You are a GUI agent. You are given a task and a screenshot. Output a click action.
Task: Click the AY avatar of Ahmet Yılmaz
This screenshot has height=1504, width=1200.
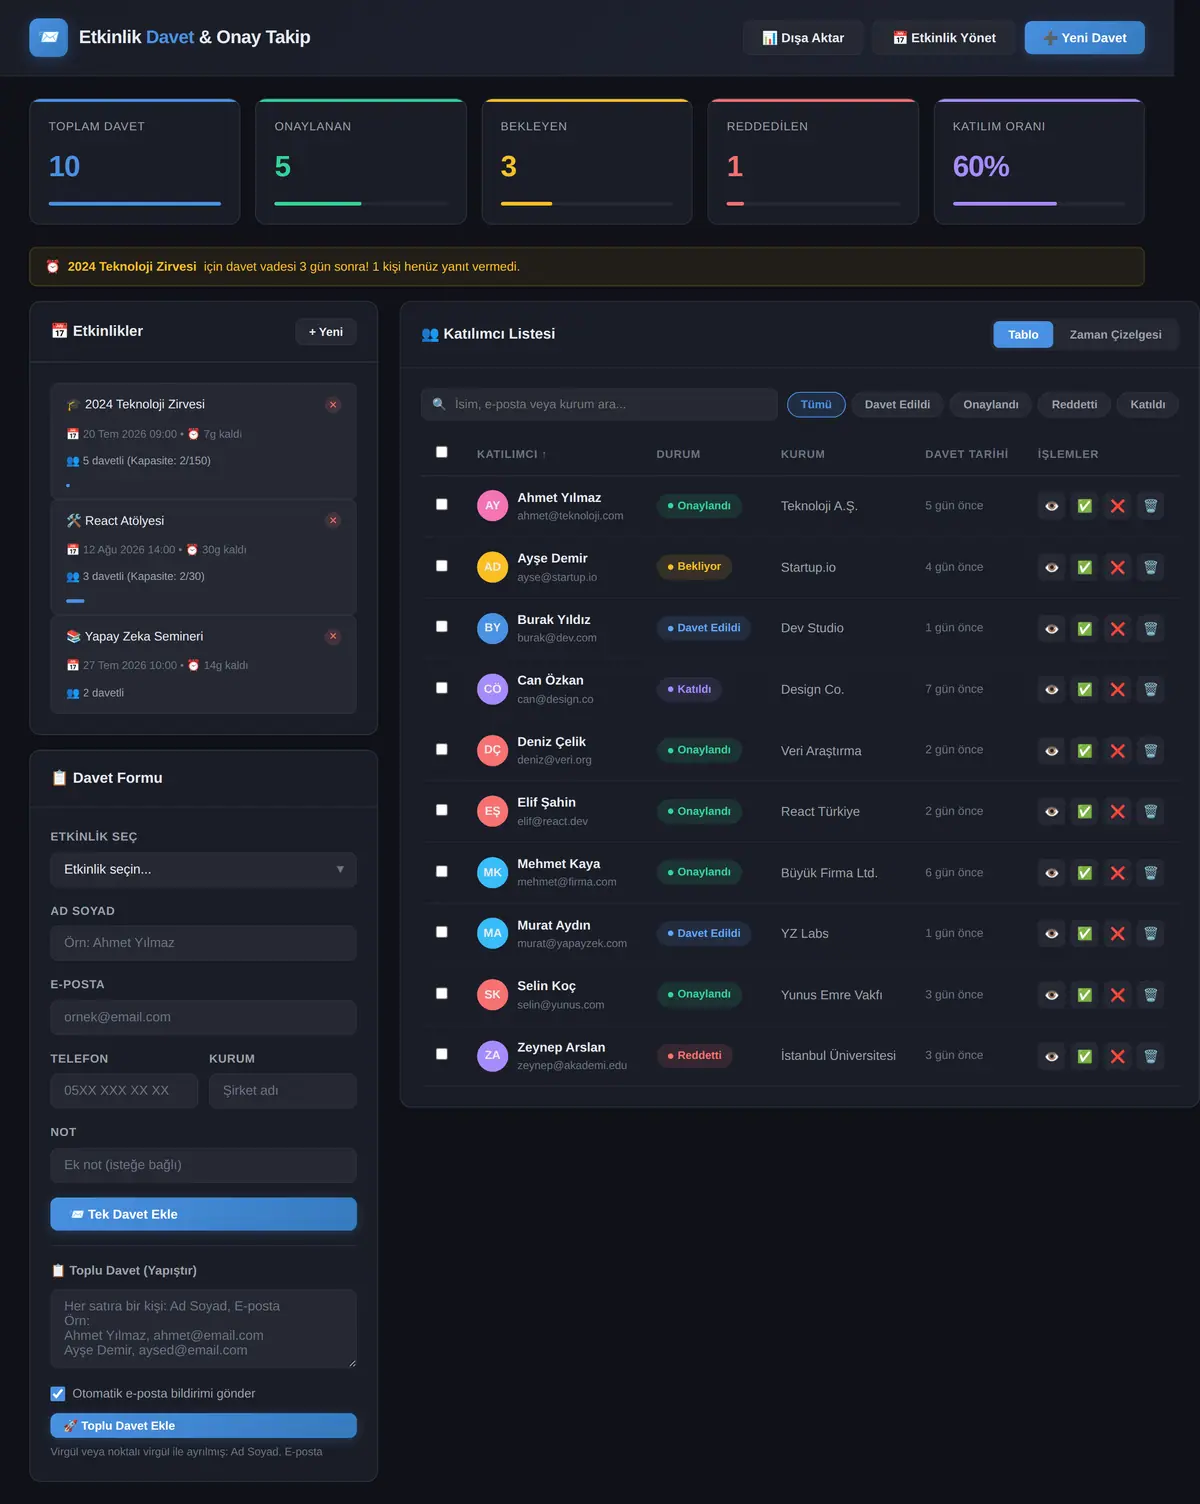(492, 506)
